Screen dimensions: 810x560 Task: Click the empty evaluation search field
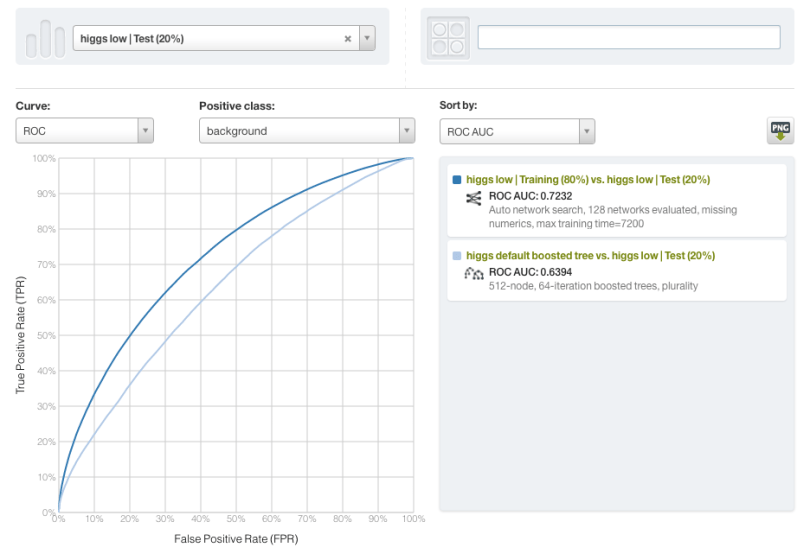click(628, 37)
